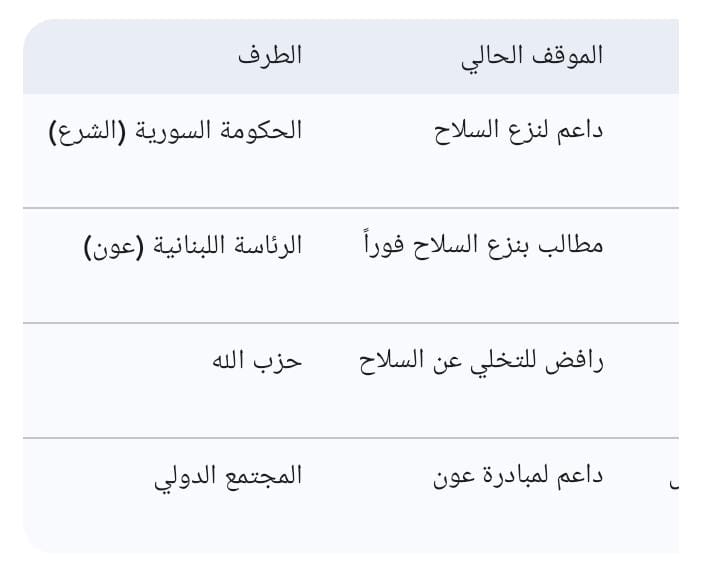Click the word "الدولي"

187,477
